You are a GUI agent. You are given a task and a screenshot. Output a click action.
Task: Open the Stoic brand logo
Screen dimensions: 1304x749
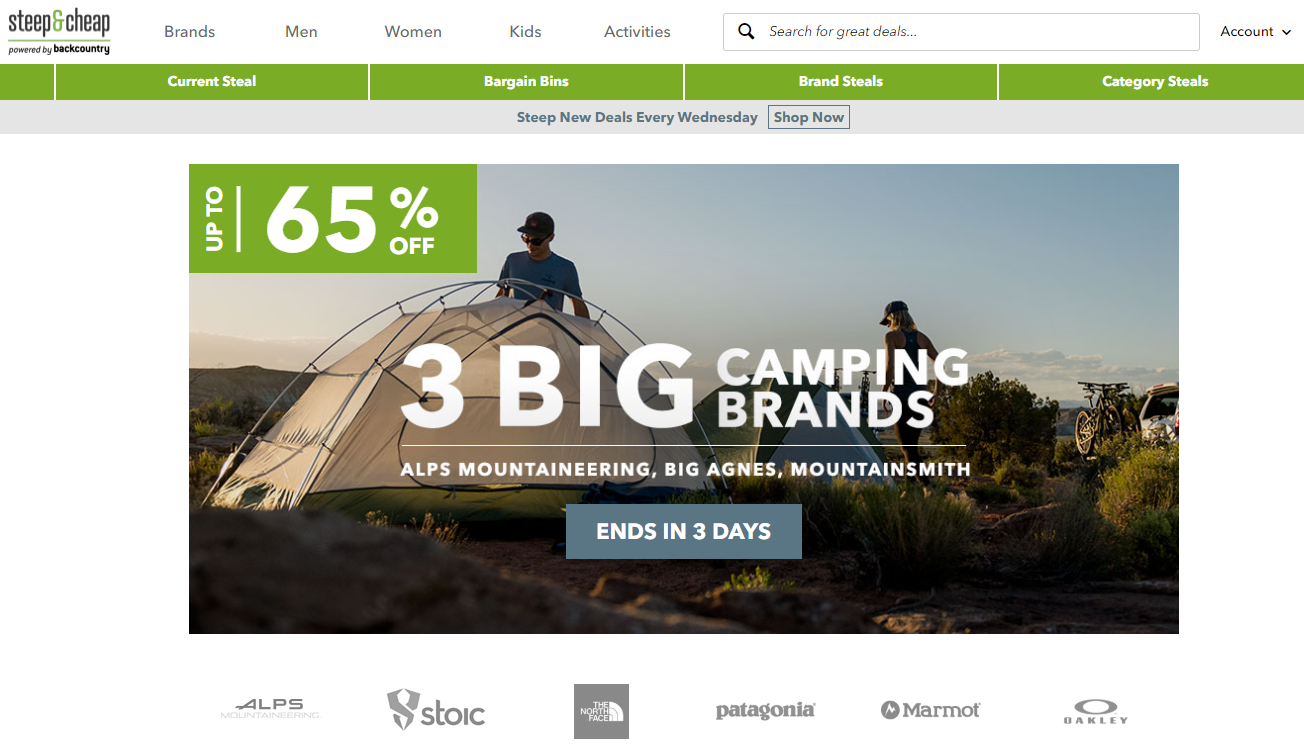[x=436, y=710]
